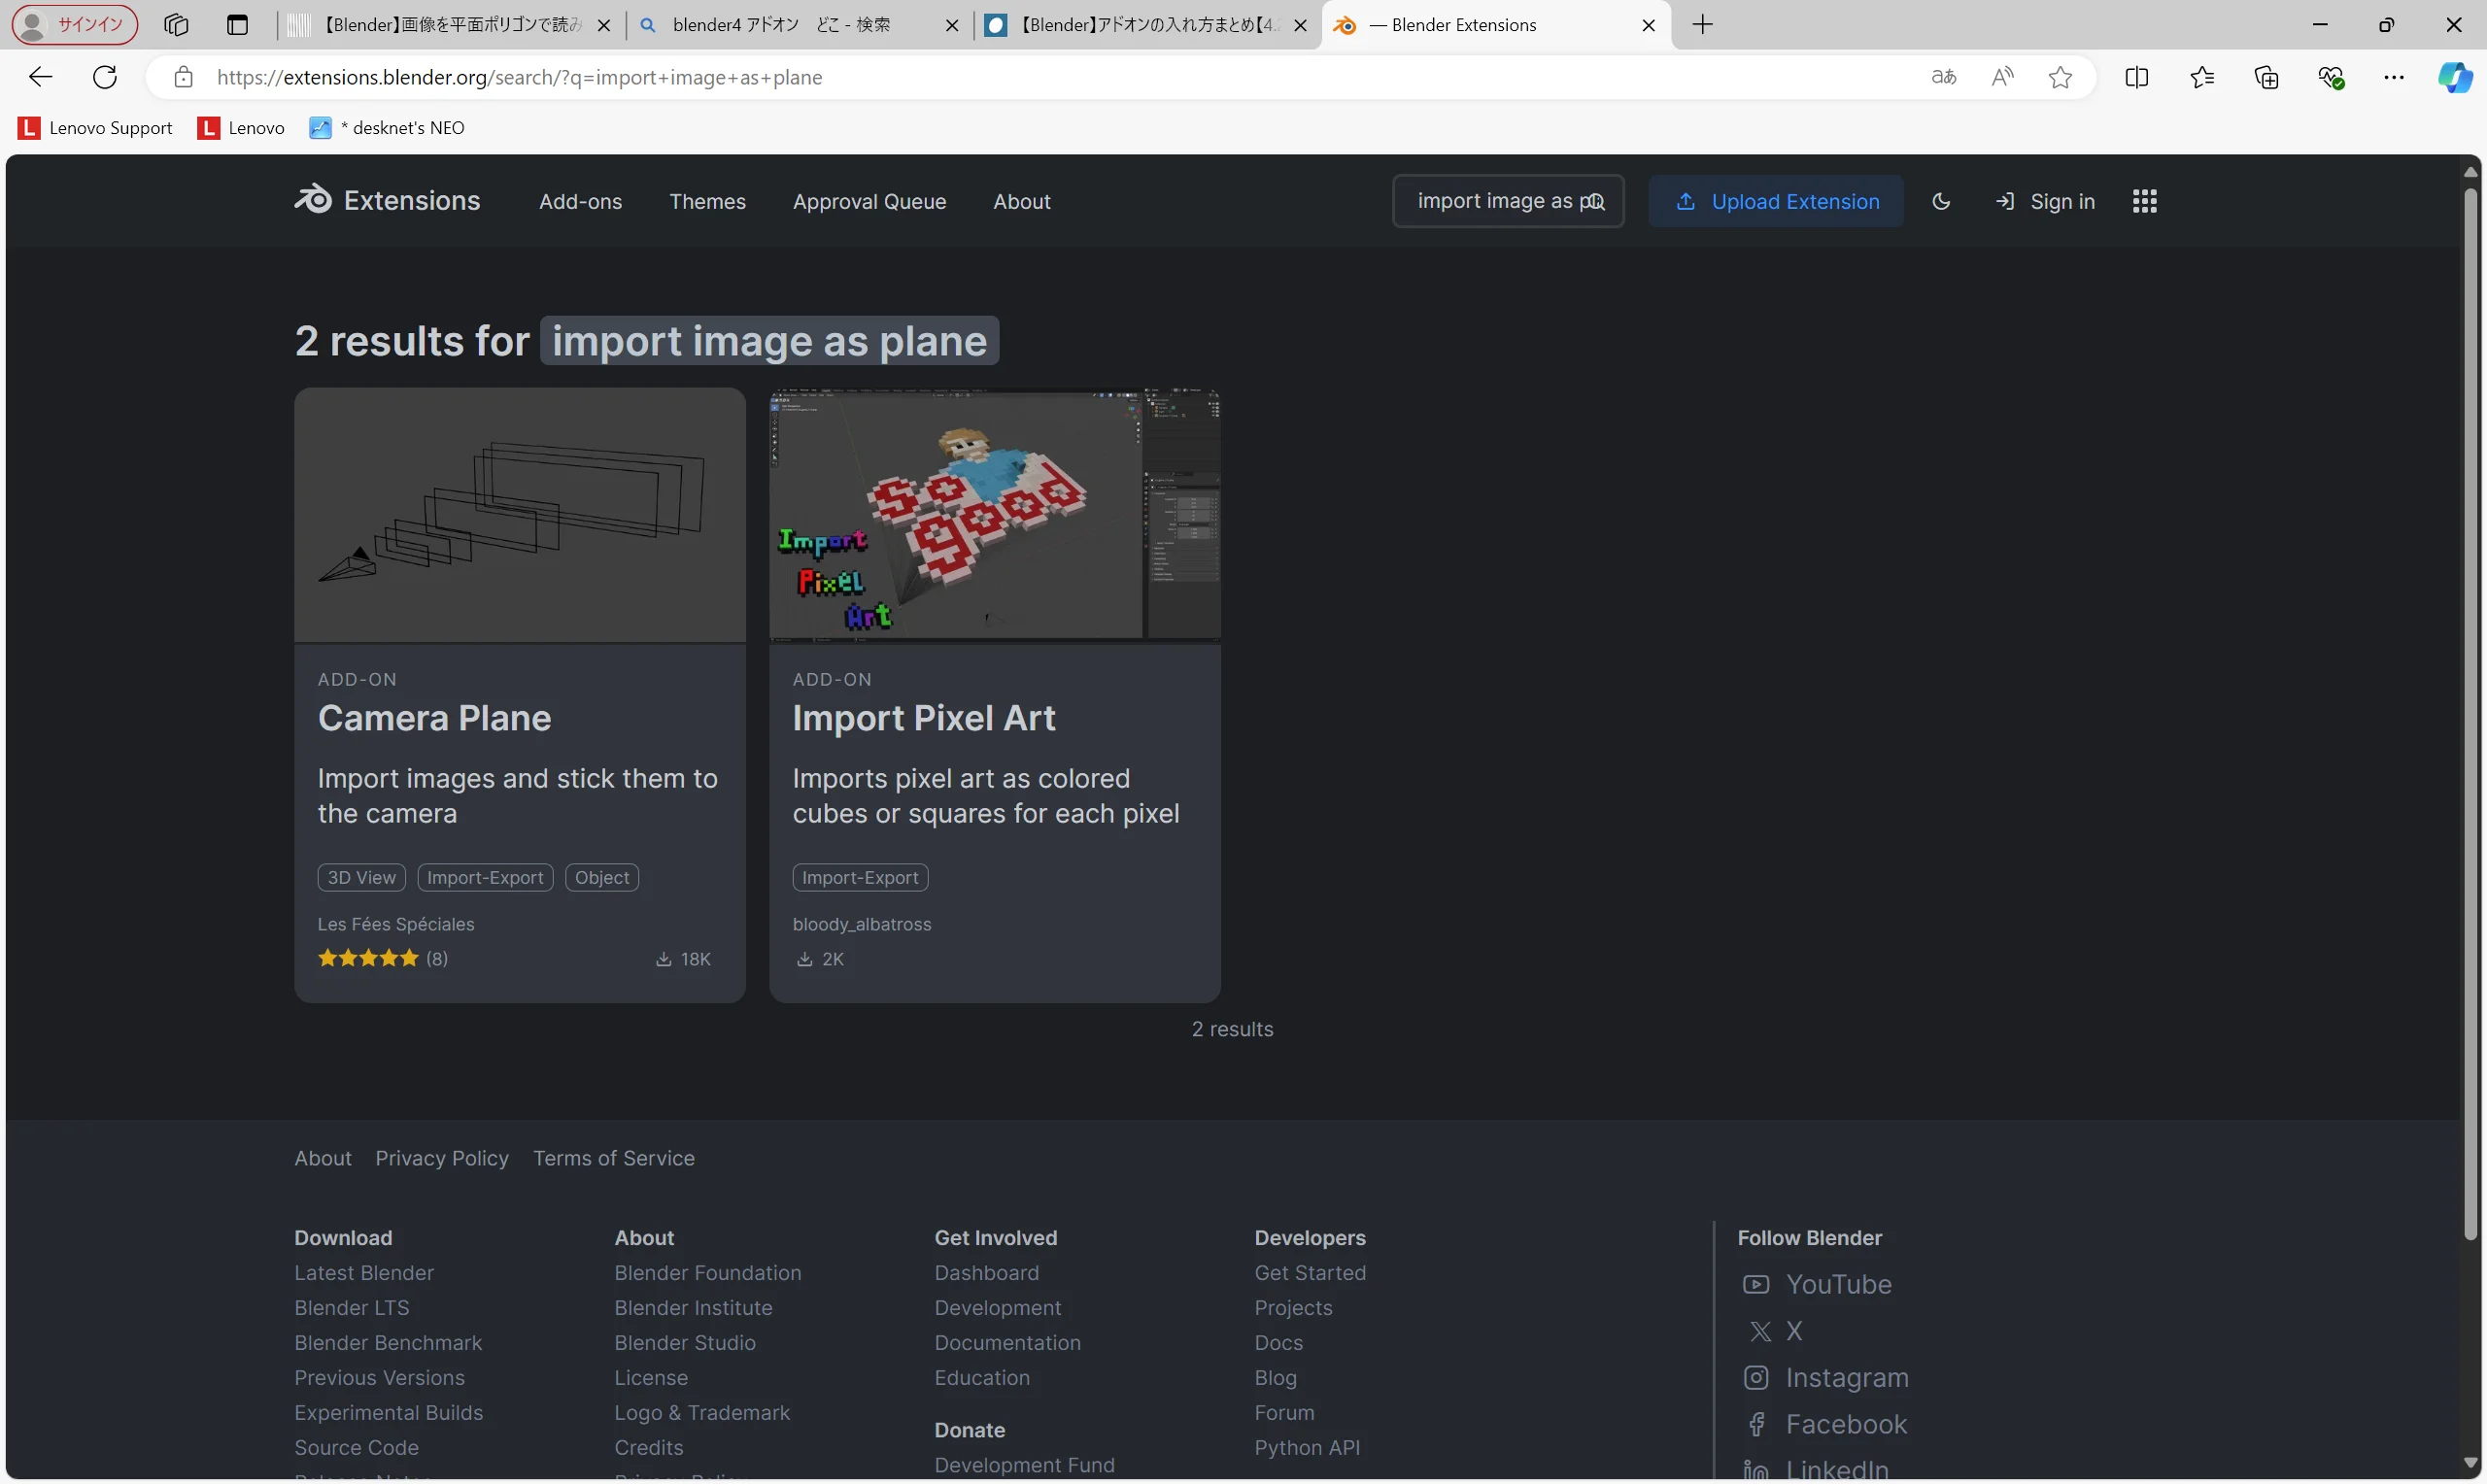2487x1484 pixels.
Task: Click the bloody_albatross author name
Action: click(862, 924)
